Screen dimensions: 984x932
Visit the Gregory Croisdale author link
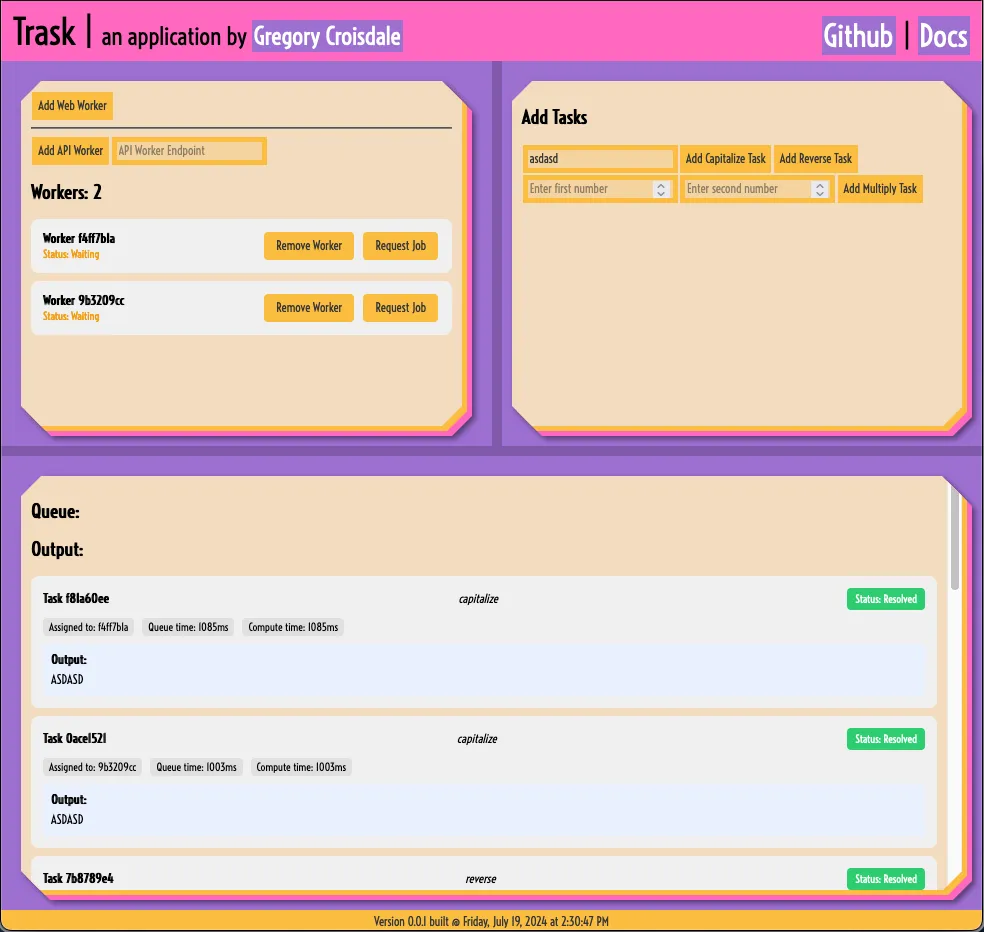[x=327, y=37]
